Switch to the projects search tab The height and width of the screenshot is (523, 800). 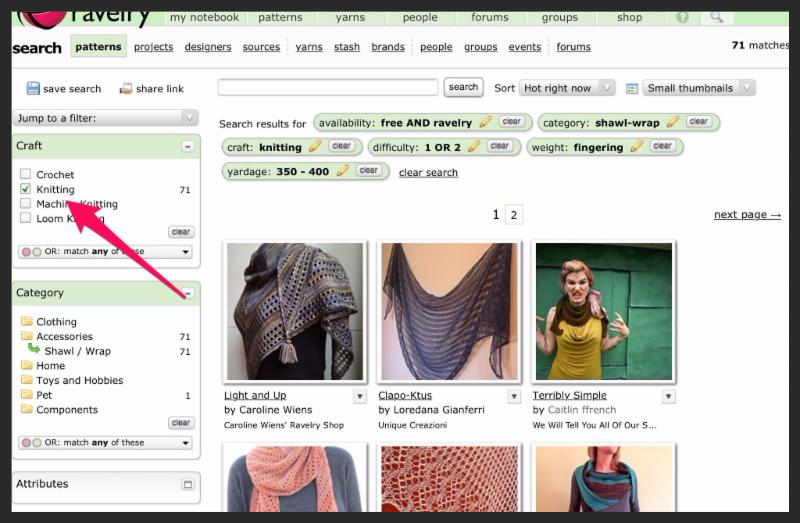click(153, 47)
